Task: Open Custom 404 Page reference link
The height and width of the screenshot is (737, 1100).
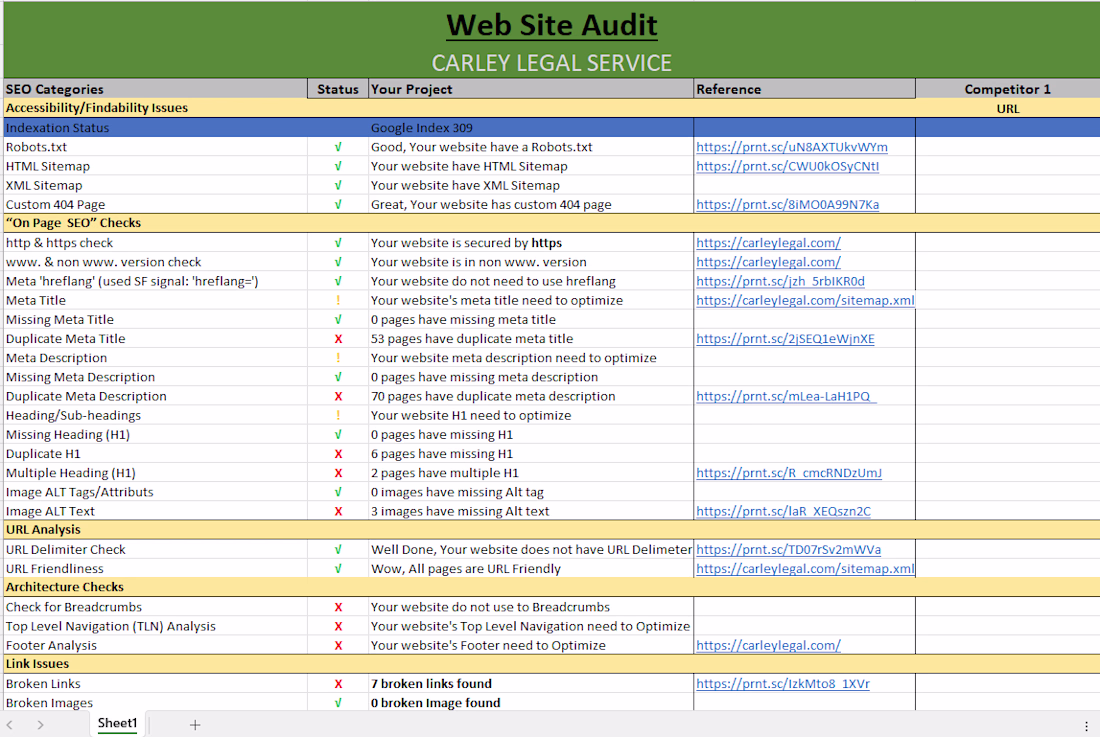Action: (x=787, y=205)
